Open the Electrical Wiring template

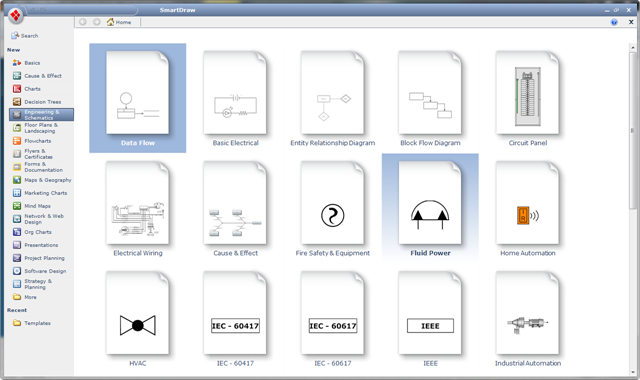138,209
